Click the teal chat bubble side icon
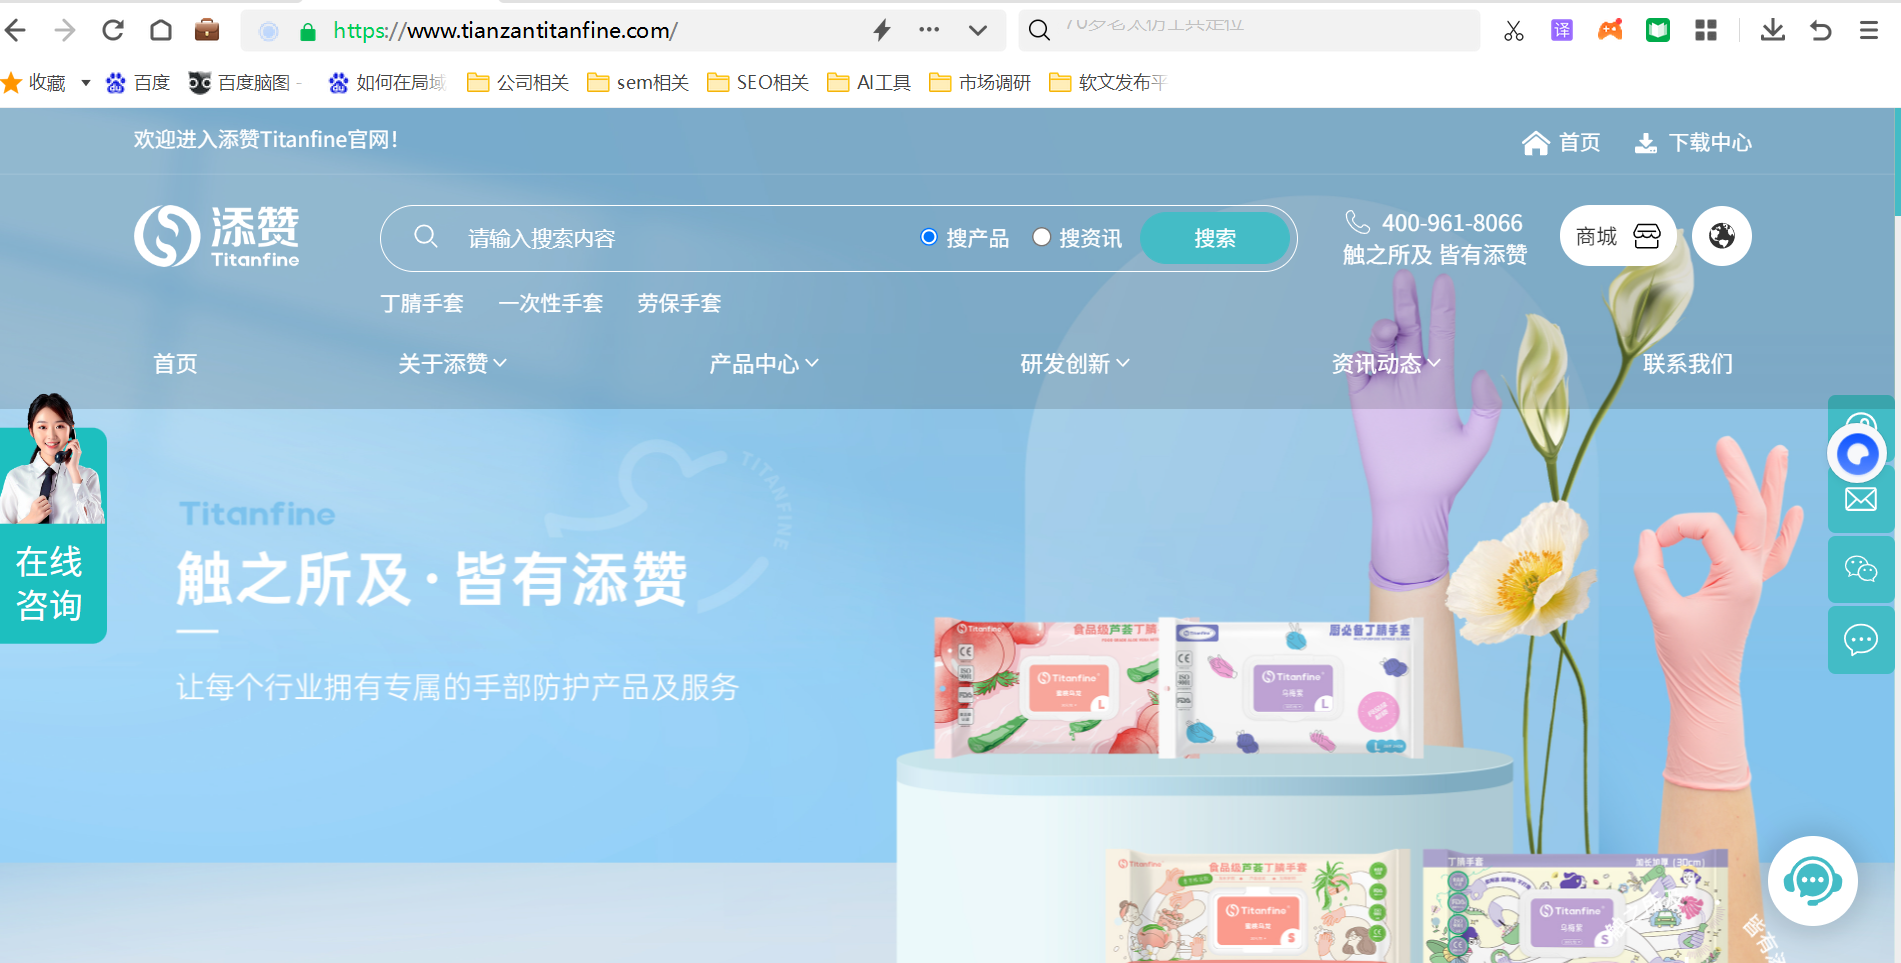This screenshot has height=963, width=1901. (x=1861, y=640)
